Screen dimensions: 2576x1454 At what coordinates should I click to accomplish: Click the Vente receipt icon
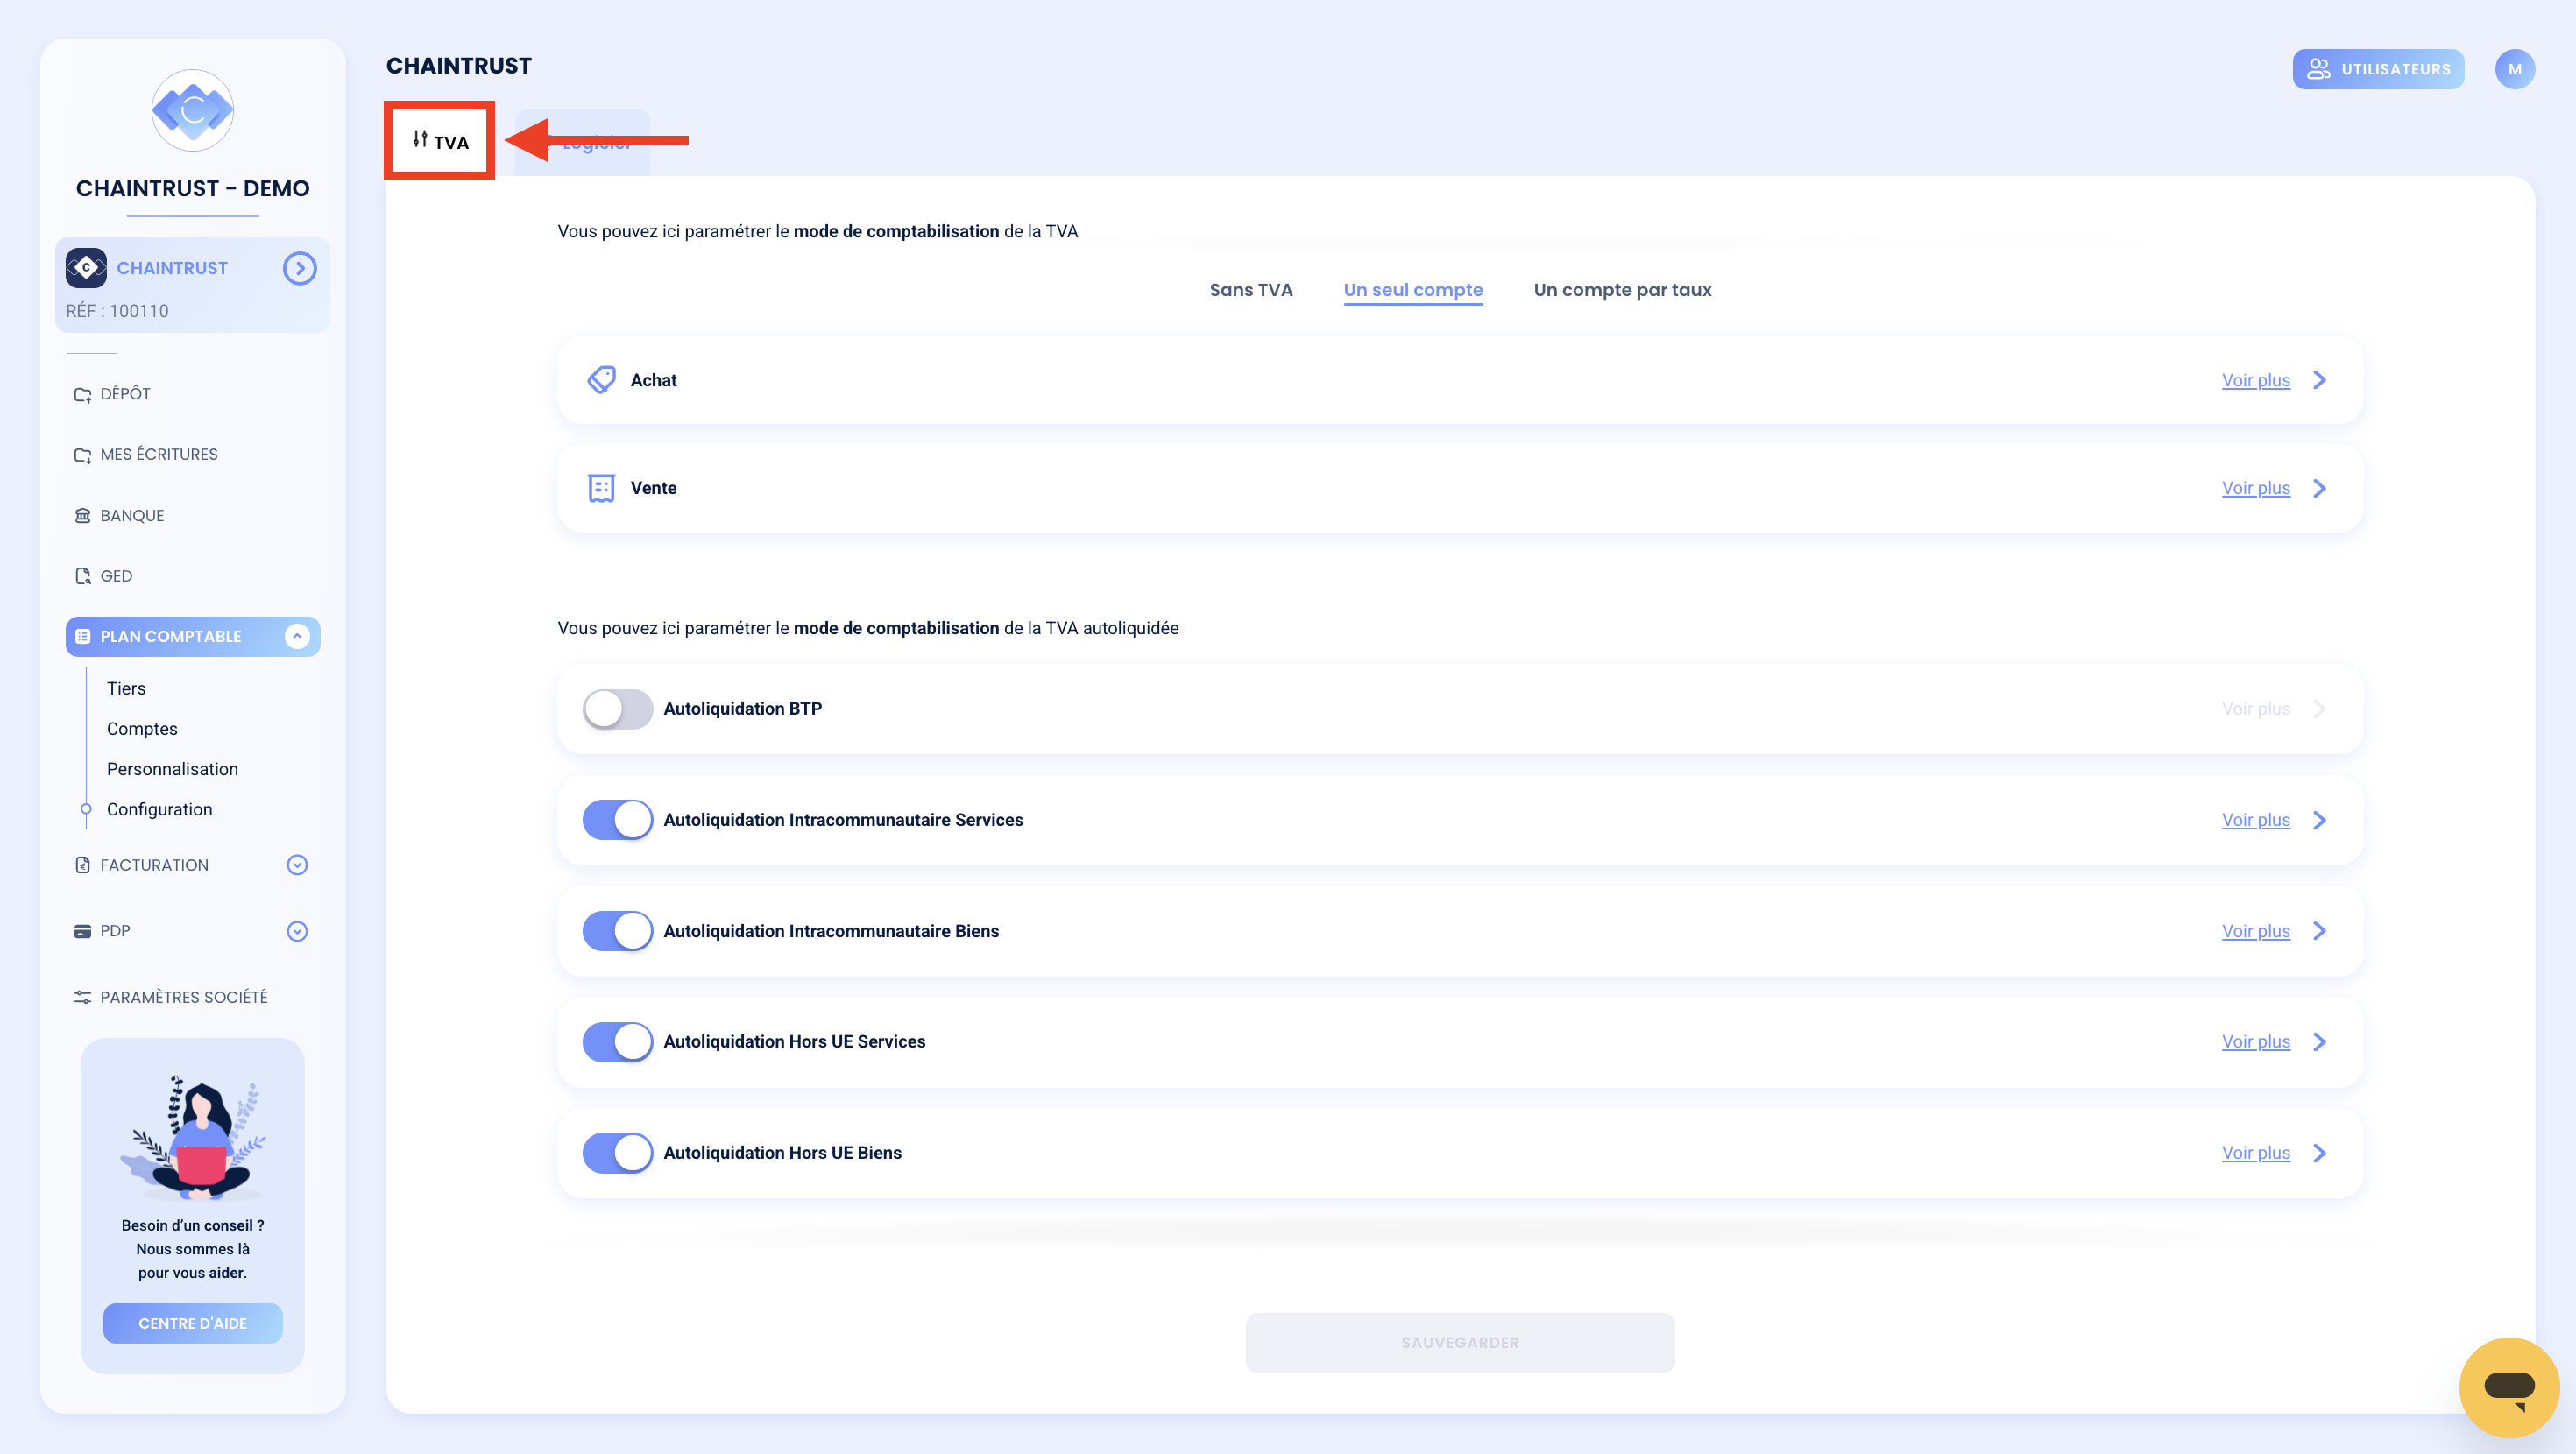pyautogui.click(x=601, y=488)
